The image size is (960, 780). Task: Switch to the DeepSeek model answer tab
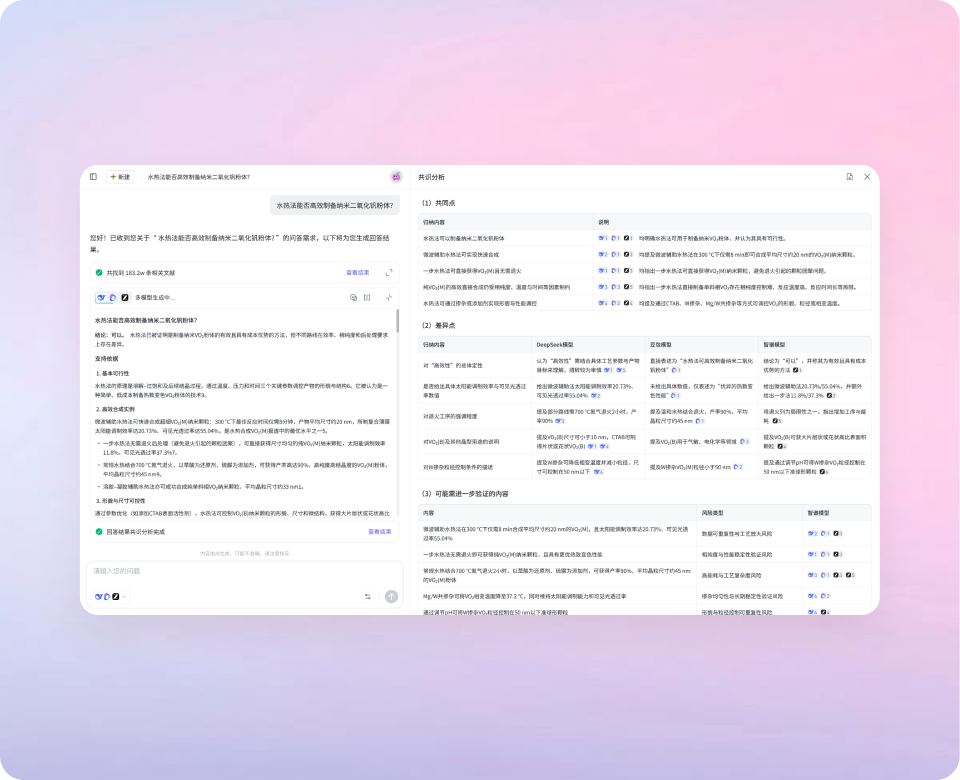(x=102, y=298)
